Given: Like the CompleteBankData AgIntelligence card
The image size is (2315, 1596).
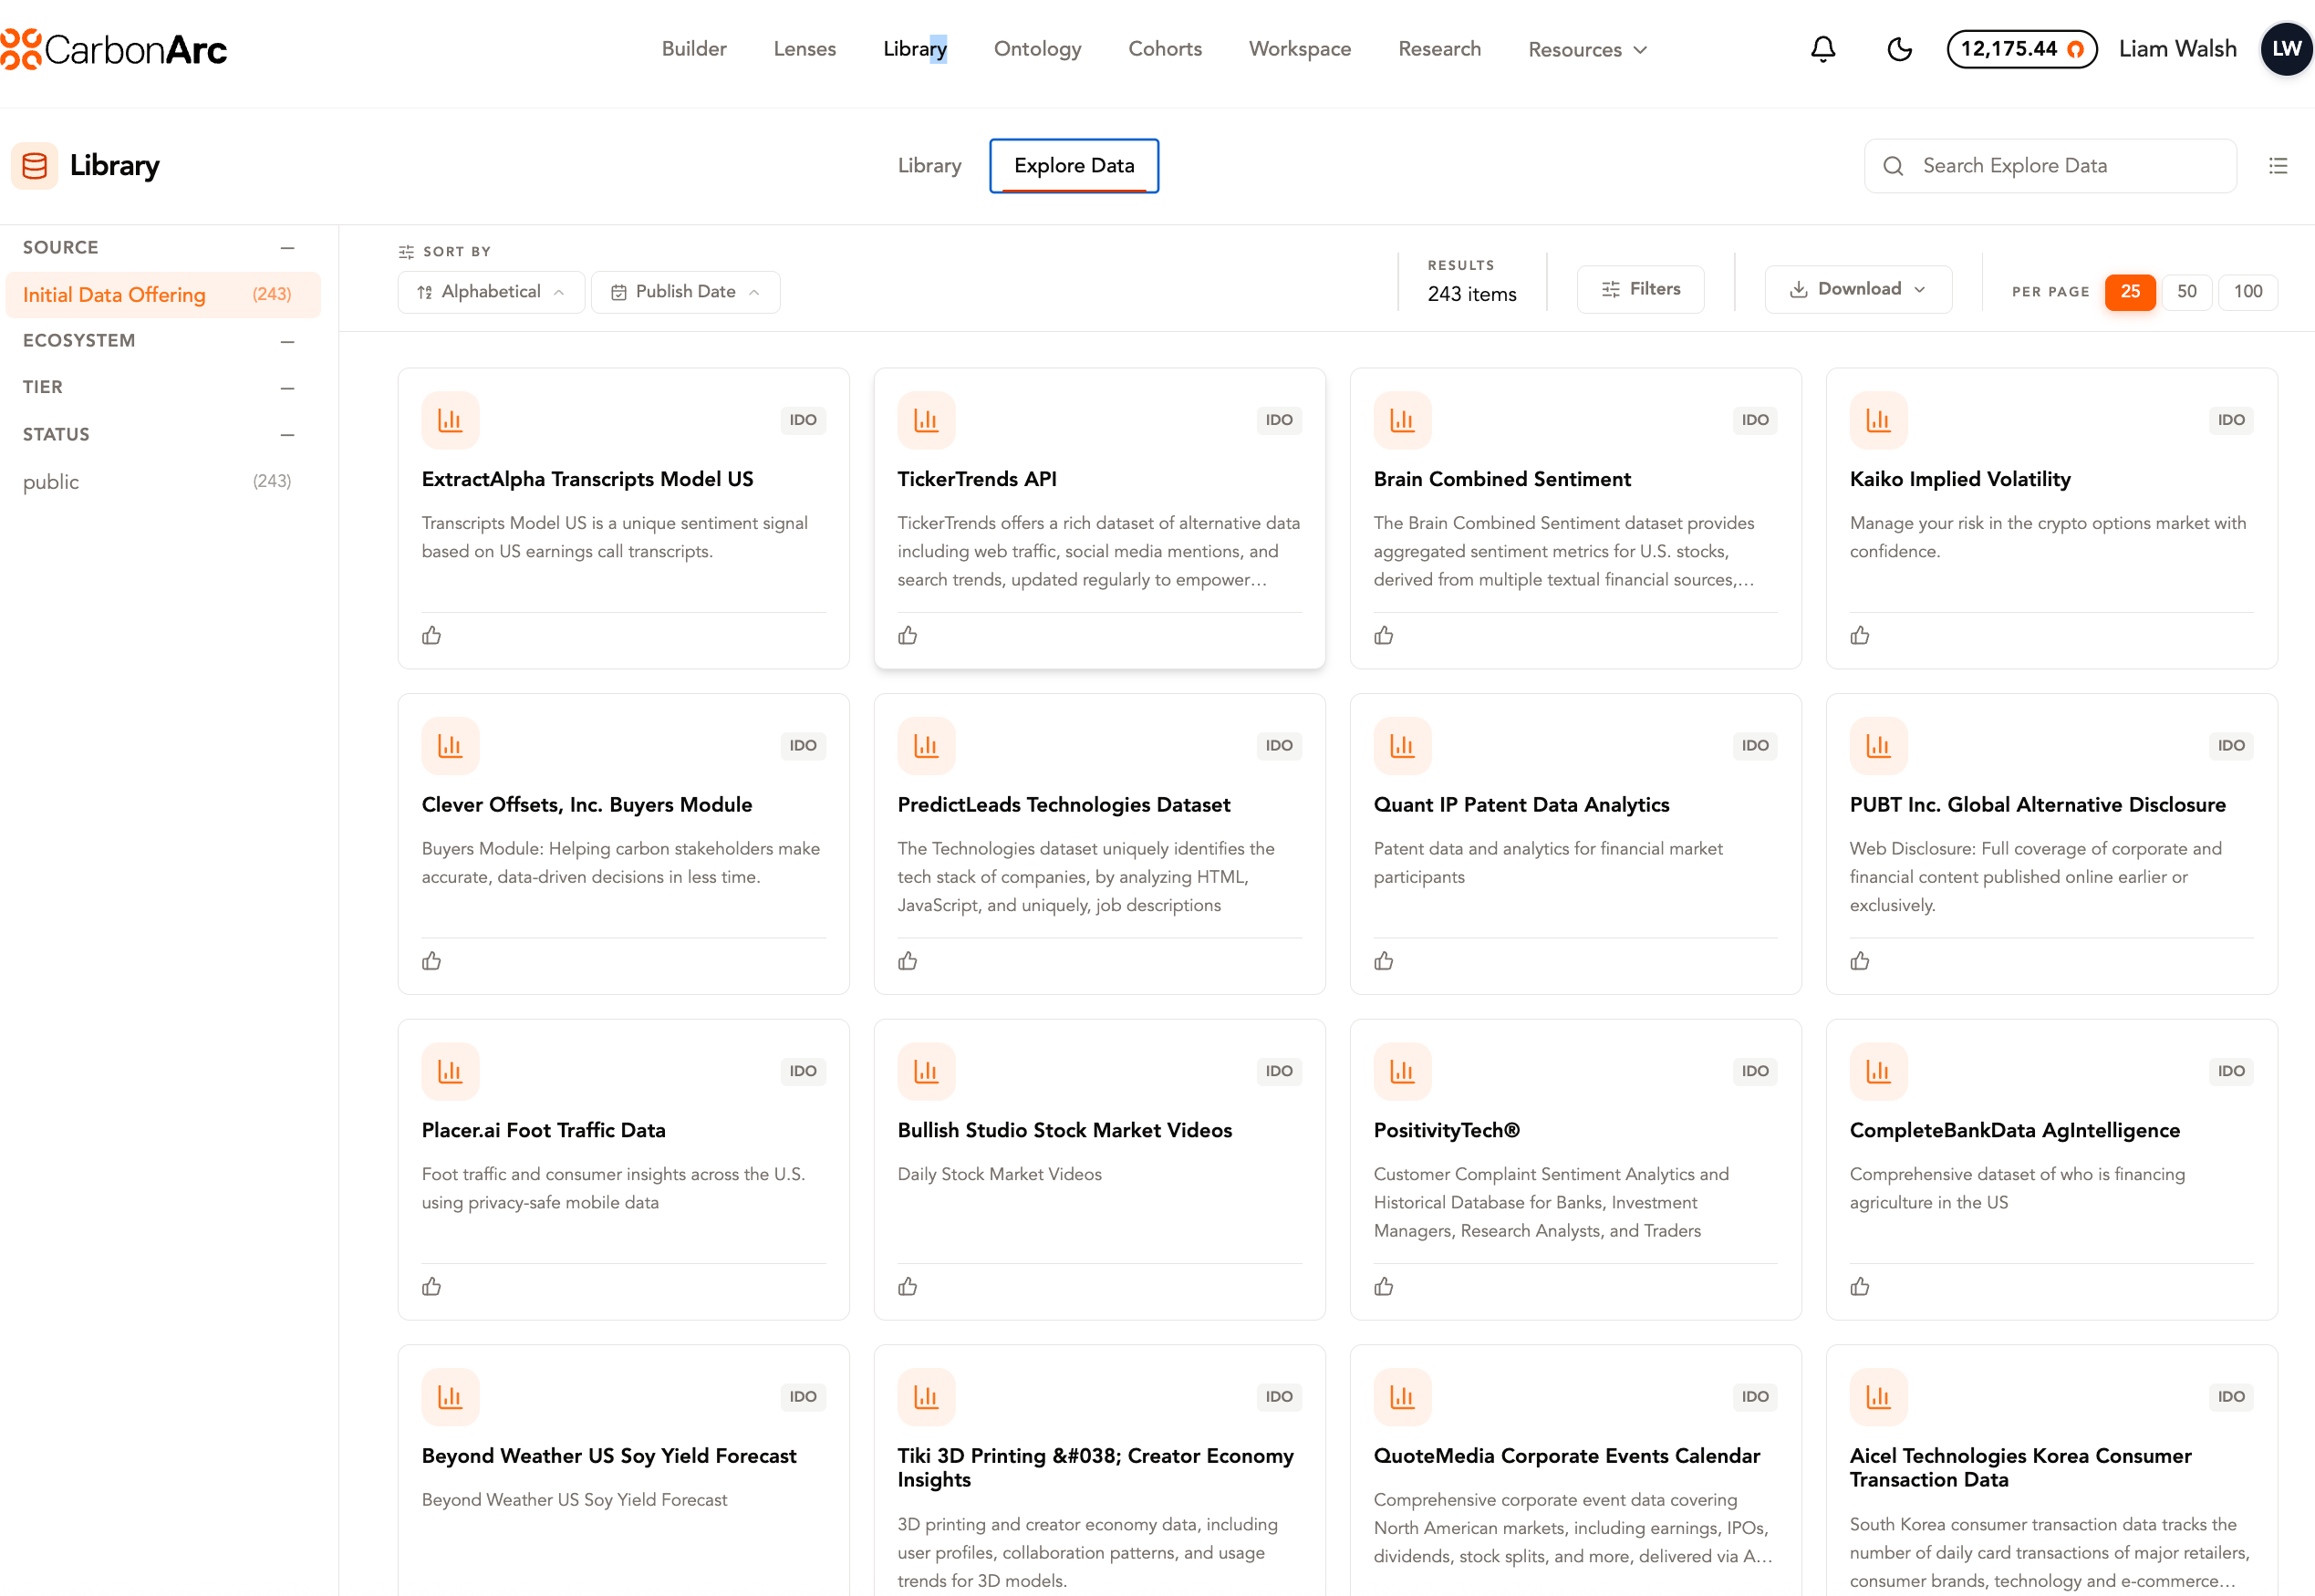Looking at the screenshot, I should [1860, 1286].
